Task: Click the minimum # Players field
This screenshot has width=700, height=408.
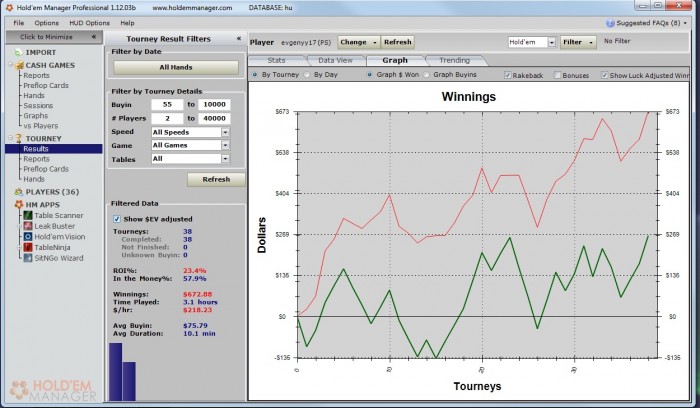Action: coord(167,118)
